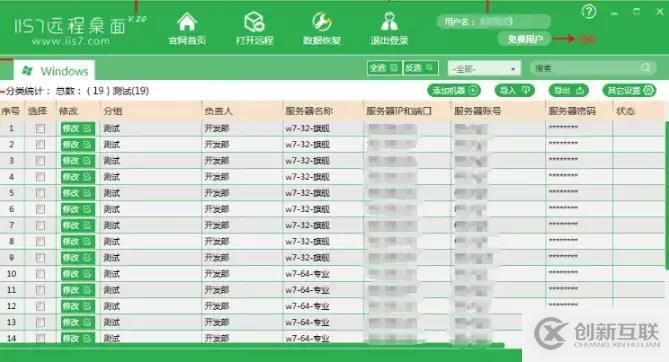Expand the -全部- group dropdown

pos(484,68)
